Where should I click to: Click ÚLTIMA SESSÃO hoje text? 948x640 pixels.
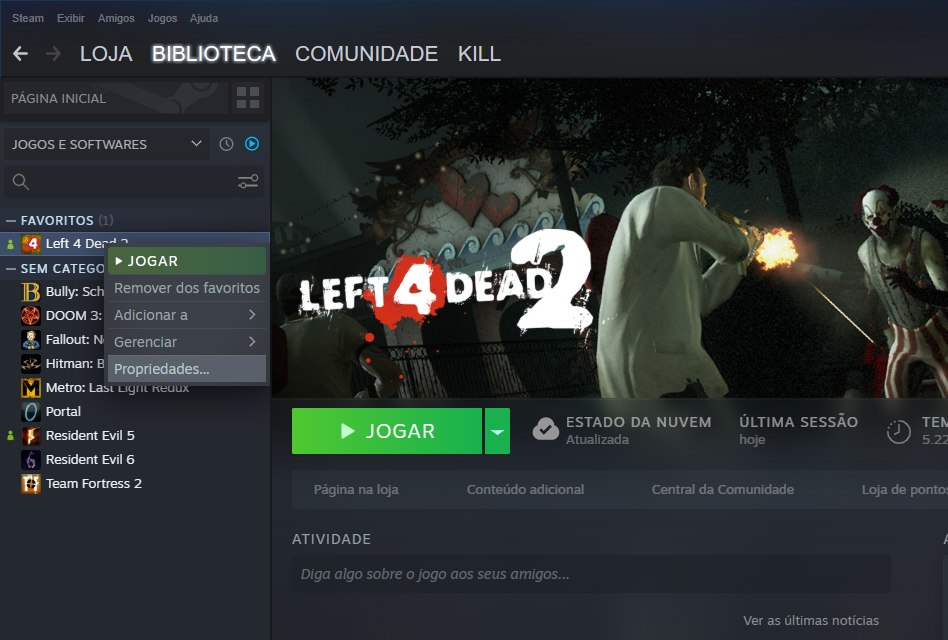[x=798, y=430]
